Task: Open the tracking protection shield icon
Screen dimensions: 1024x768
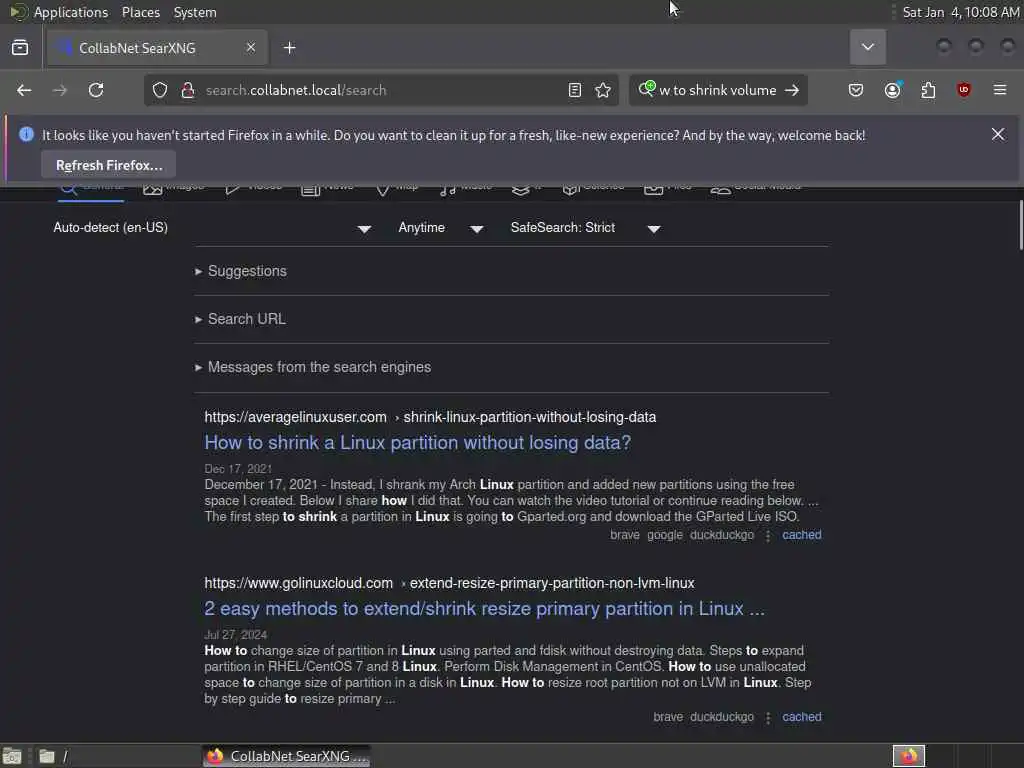Action: click(160, 90)
